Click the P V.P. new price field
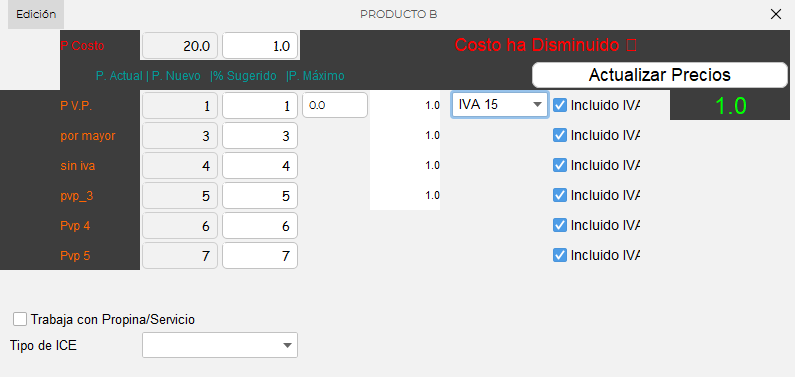This screenshot has height=377, width=795. click(260, 106)
